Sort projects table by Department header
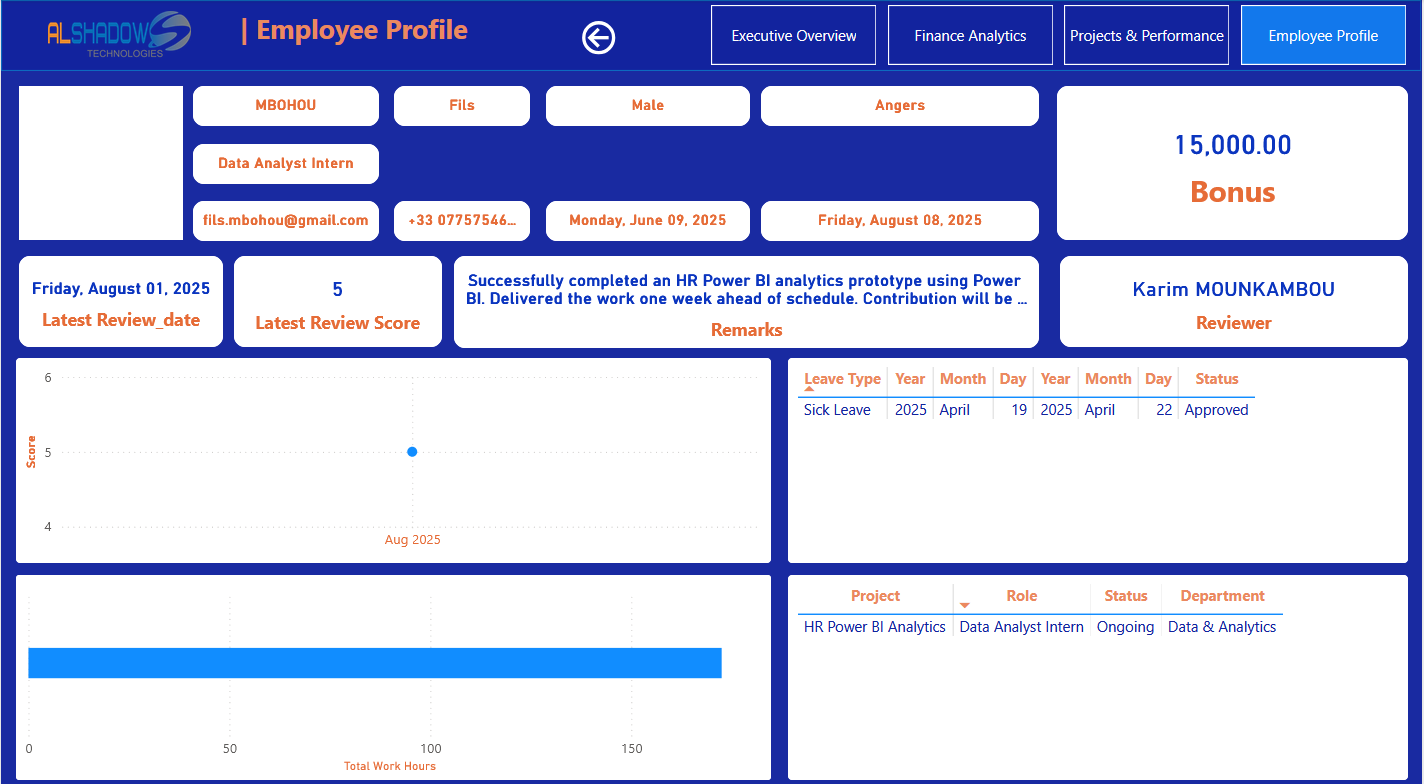Viewport: 1424px width, 784px height. pyautogui.click(x=1222, y=596)
